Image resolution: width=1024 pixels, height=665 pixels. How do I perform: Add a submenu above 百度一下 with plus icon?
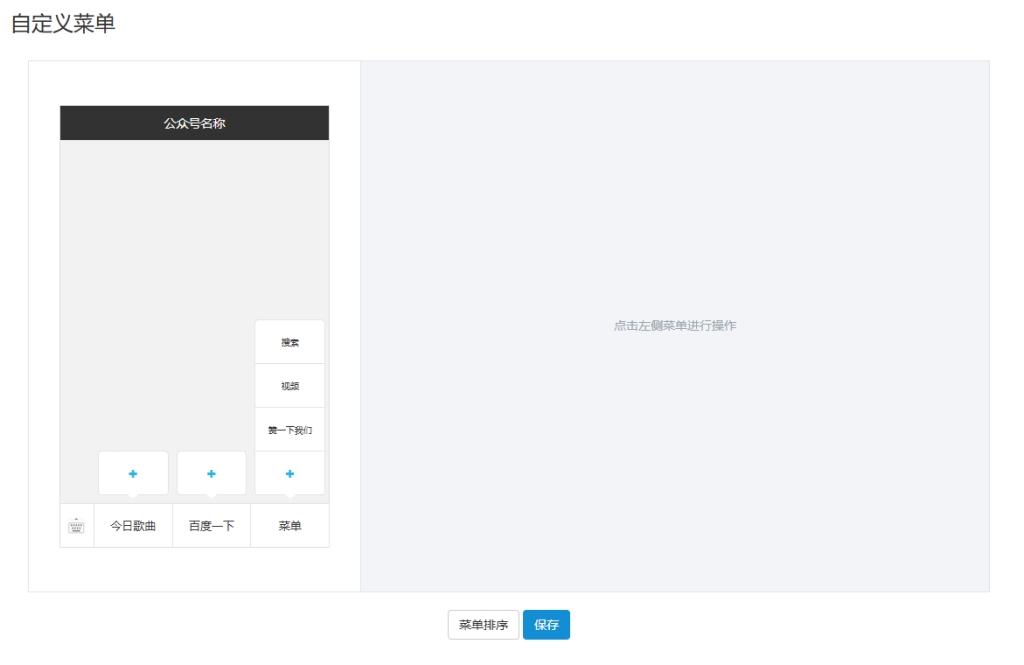(x=211, y=473)
